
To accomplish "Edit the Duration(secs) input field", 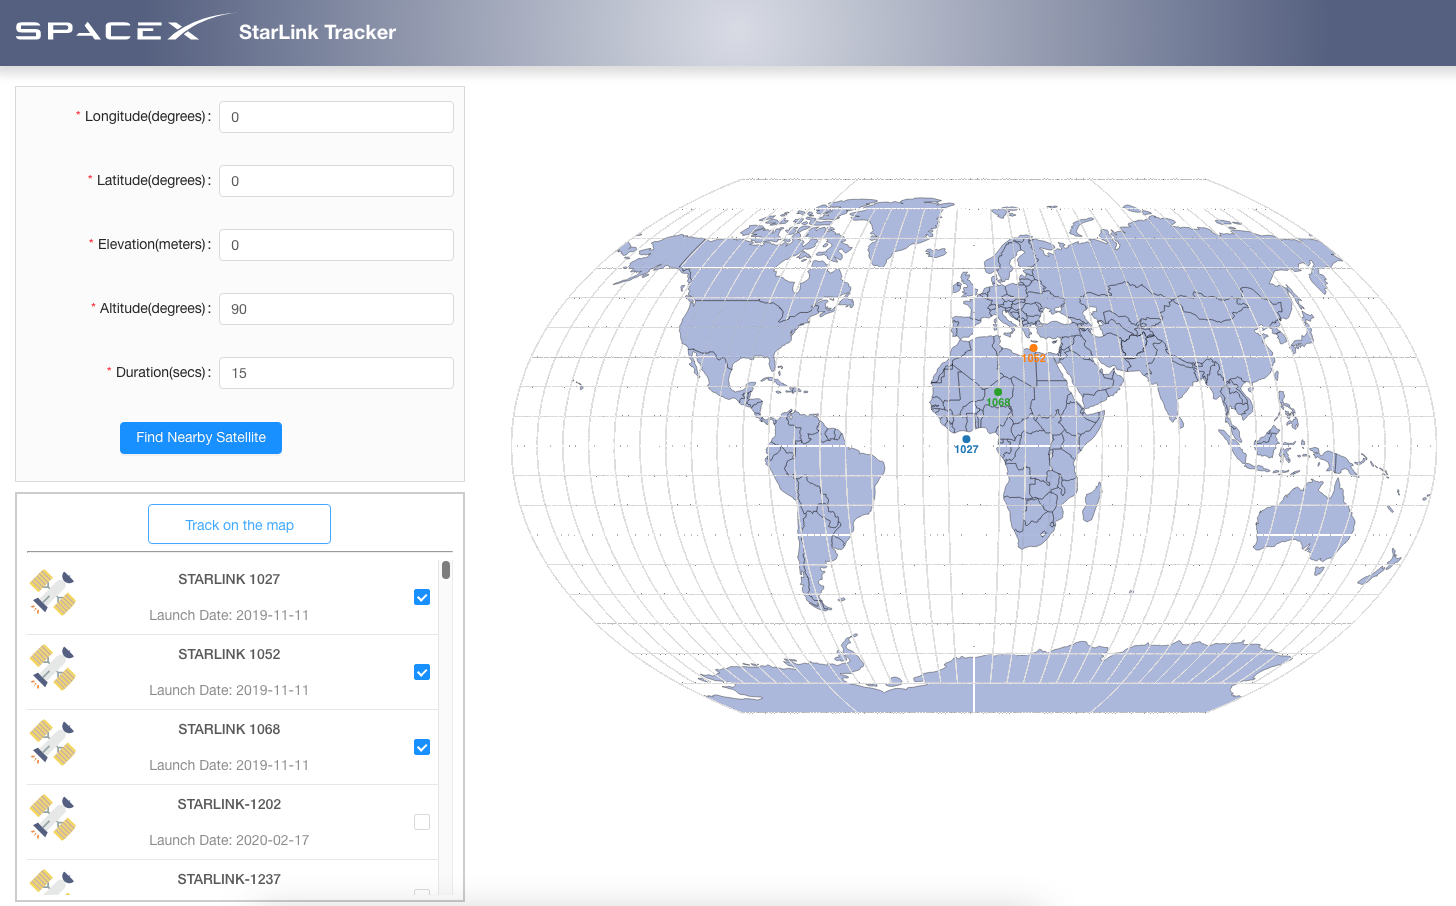I will tap(336, 373).
